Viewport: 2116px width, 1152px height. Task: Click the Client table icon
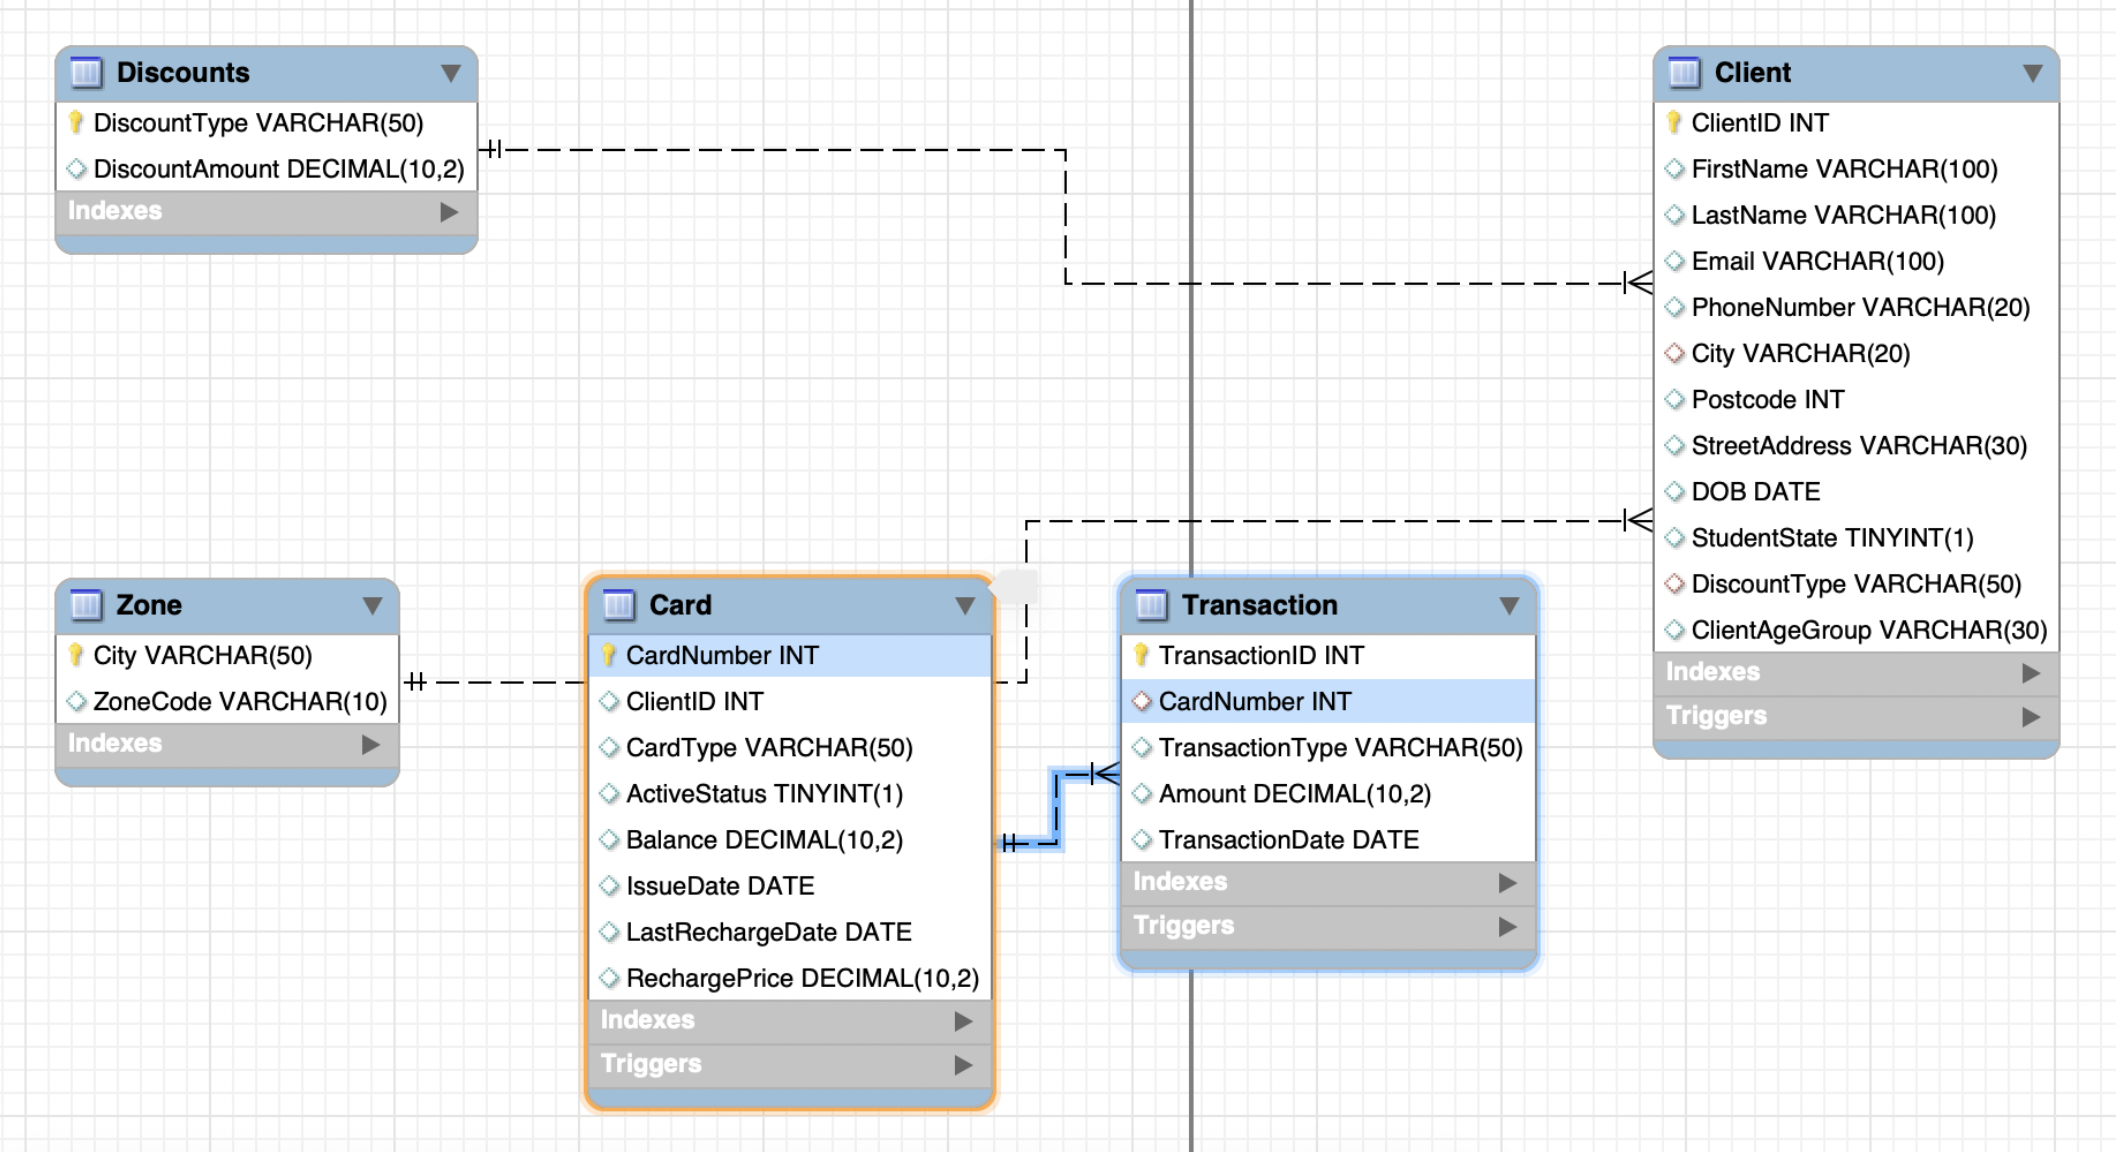tap(1684, 73)
